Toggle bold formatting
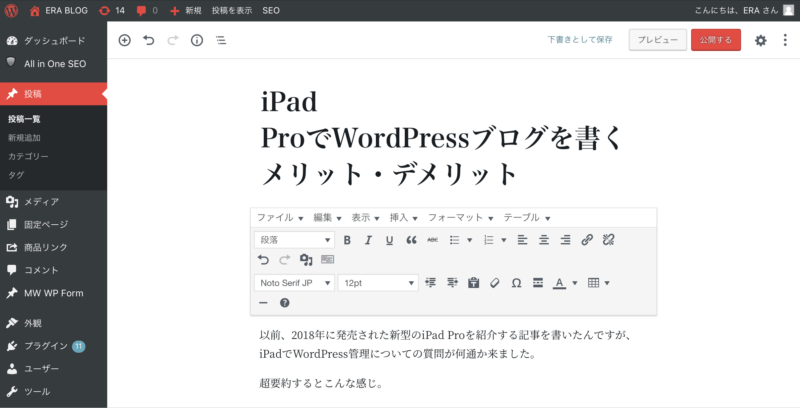The height and width of the screenshot is (408, 800). (x=347, y=240)
